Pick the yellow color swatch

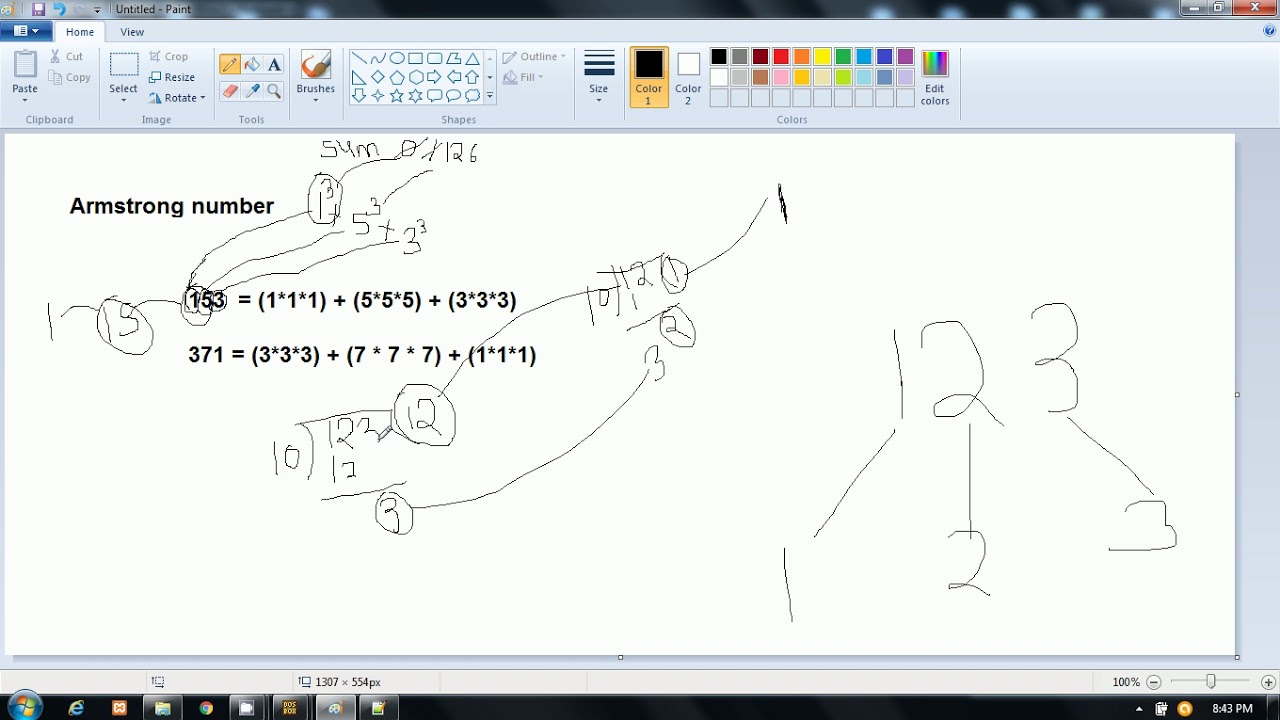tap(822, 57)
